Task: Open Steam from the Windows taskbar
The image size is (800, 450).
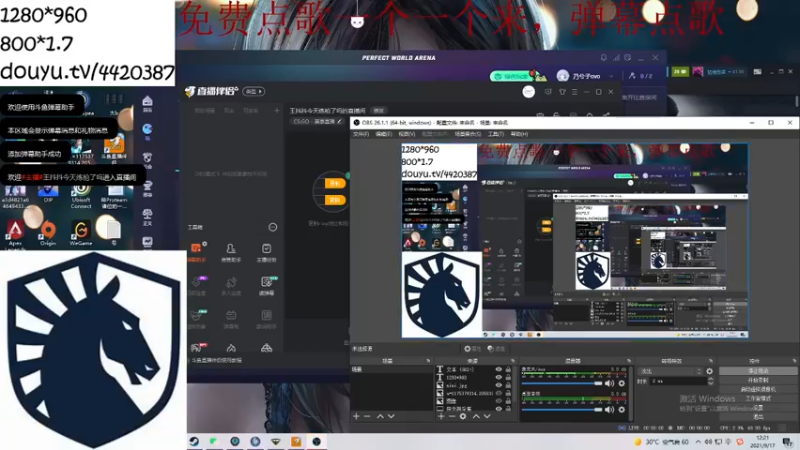Action: click(194, 441)
